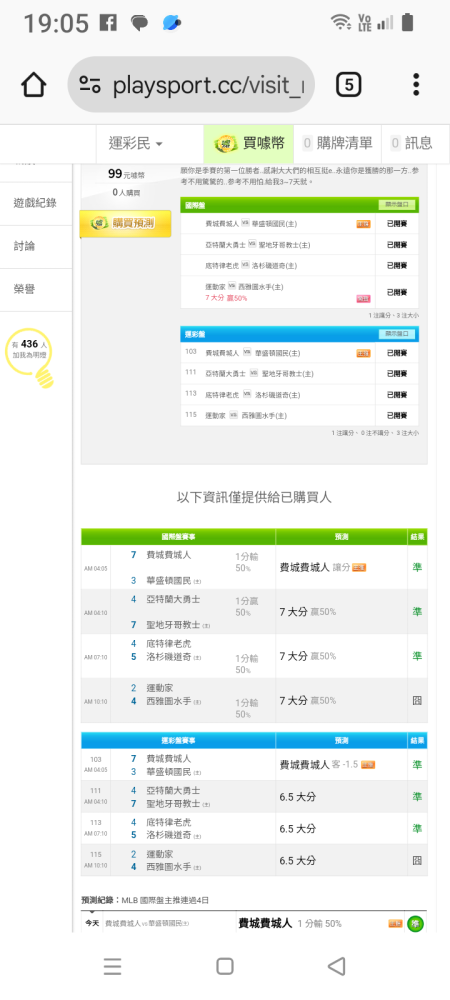Image resolution: width=450 pixels, height=1000 pixels.
Task: Click the green coin icon by 今天 prediction
Action: 416,923
